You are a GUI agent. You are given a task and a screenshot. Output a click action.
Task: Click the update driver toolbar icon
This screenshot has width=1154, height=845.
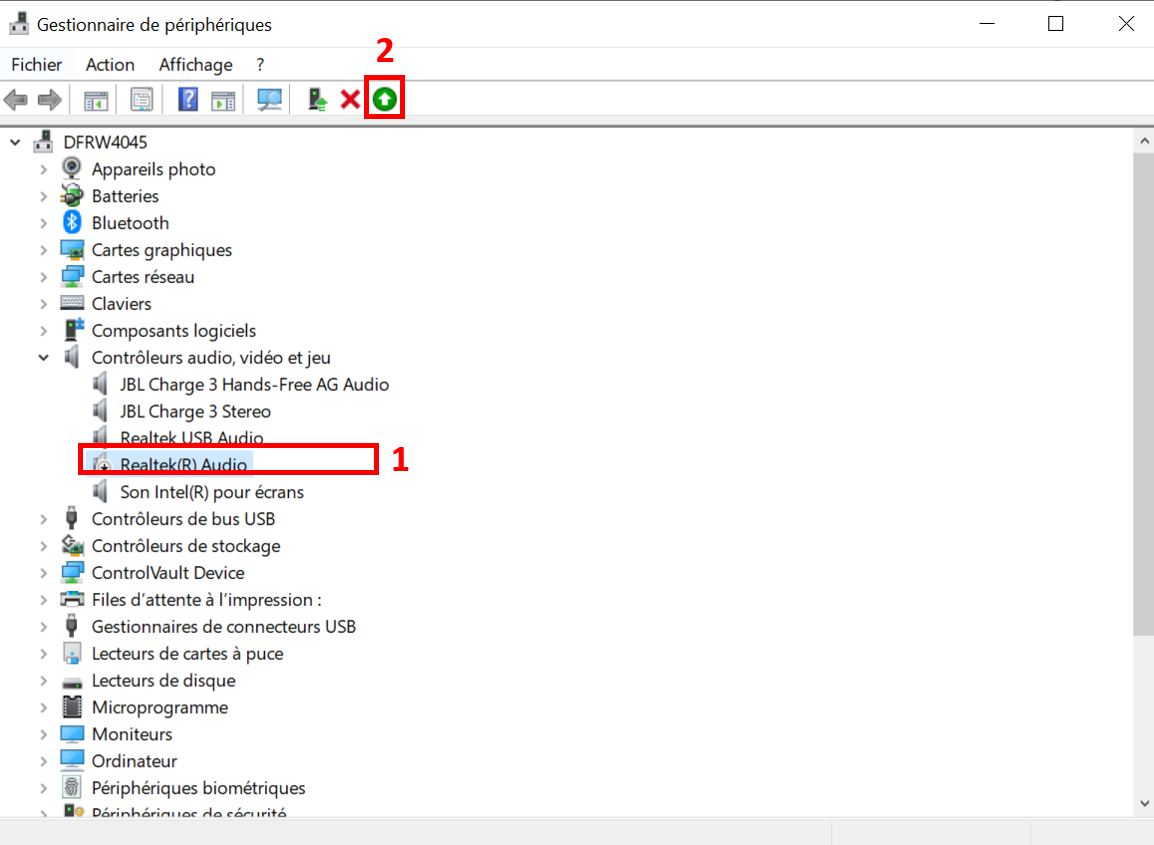click(x=317, y=100)
